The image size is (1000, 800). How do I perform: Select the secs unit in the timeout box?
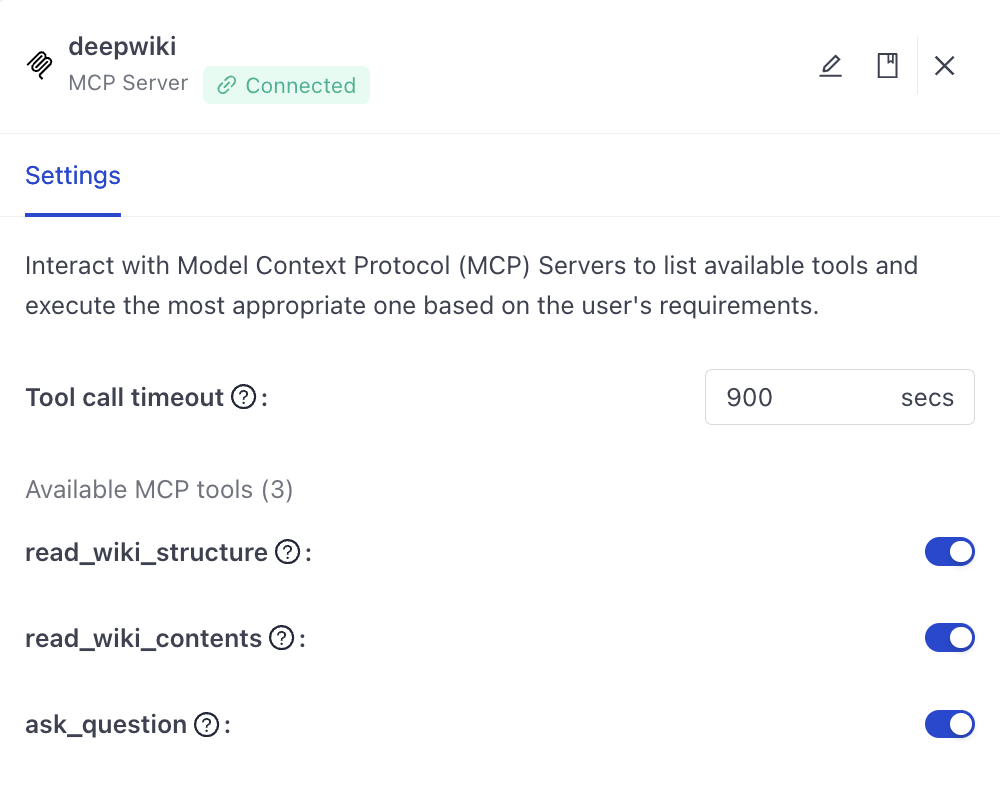[x=926, y=397]
